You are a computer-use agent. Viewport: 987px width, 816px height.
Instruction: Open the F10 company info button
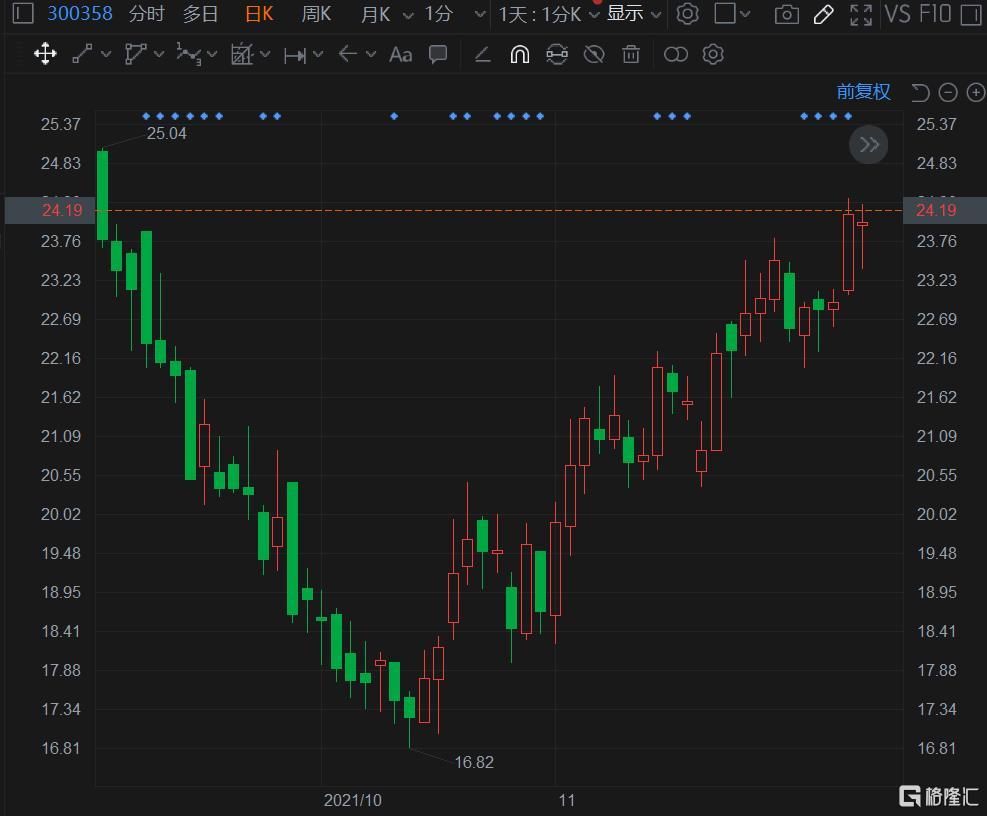point(934,13)
